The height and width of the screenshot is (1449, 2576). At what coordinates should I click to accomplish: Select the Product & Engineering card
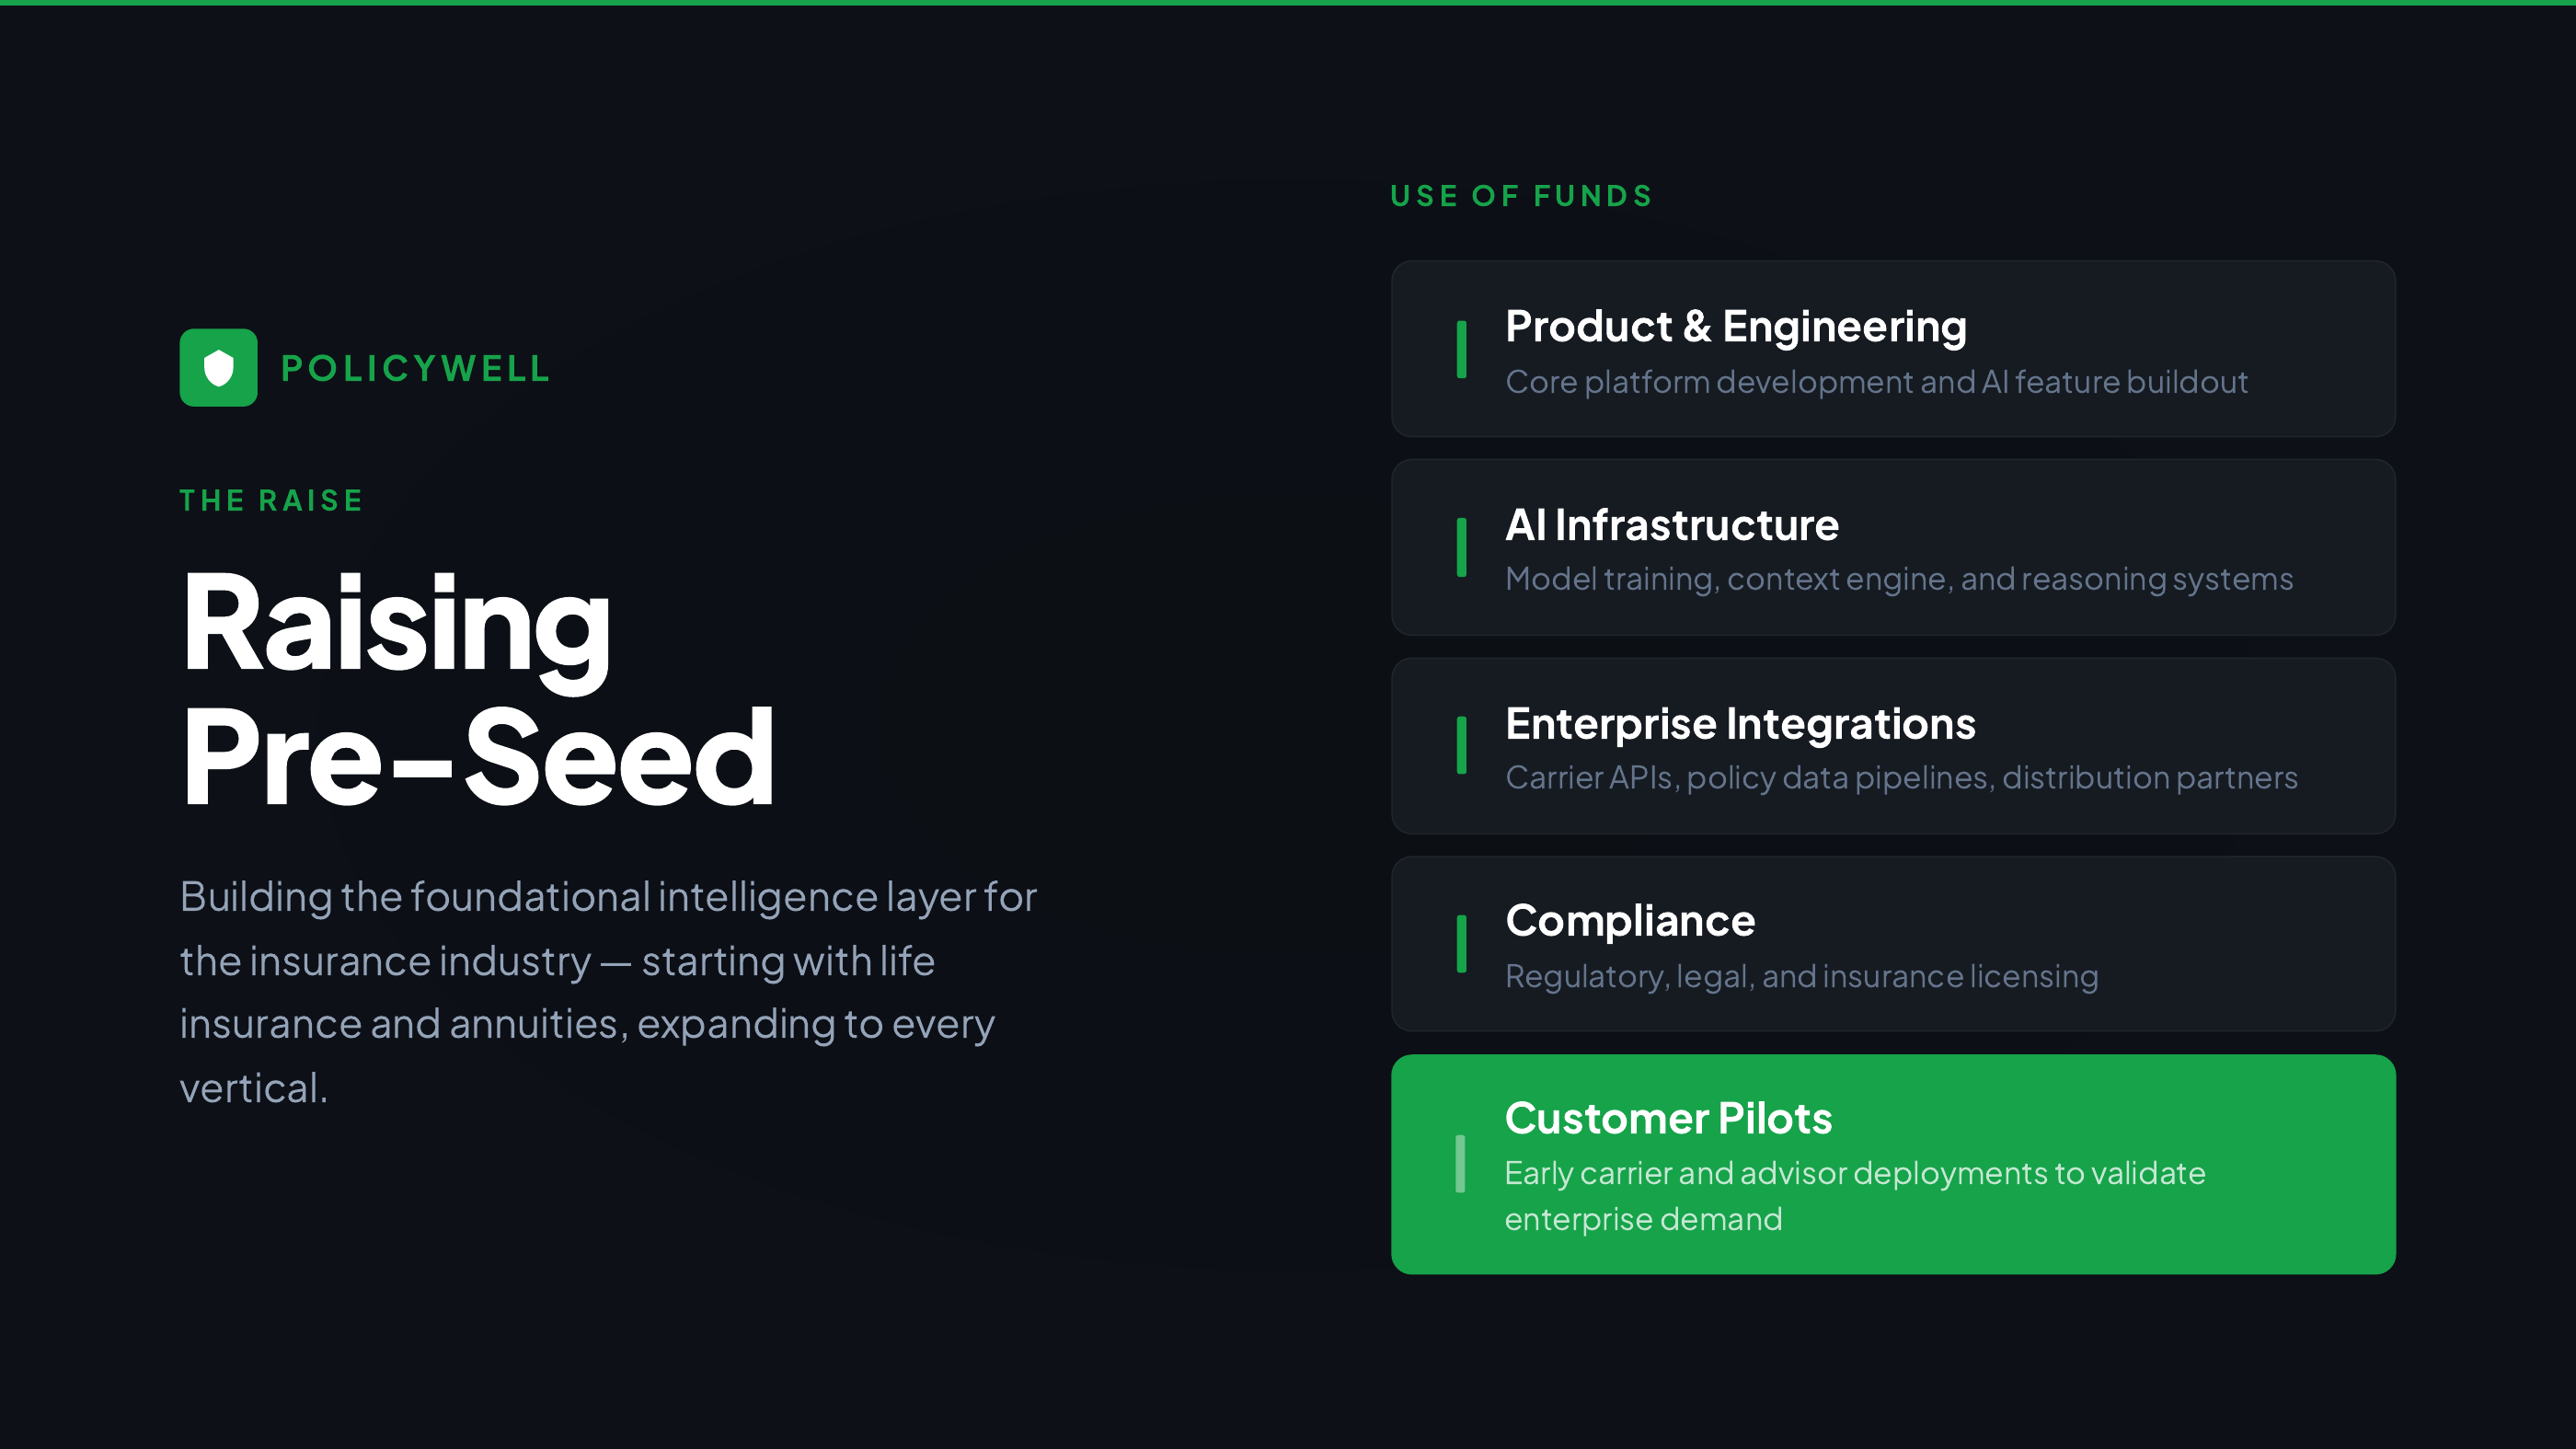[x=1893, y=349]
